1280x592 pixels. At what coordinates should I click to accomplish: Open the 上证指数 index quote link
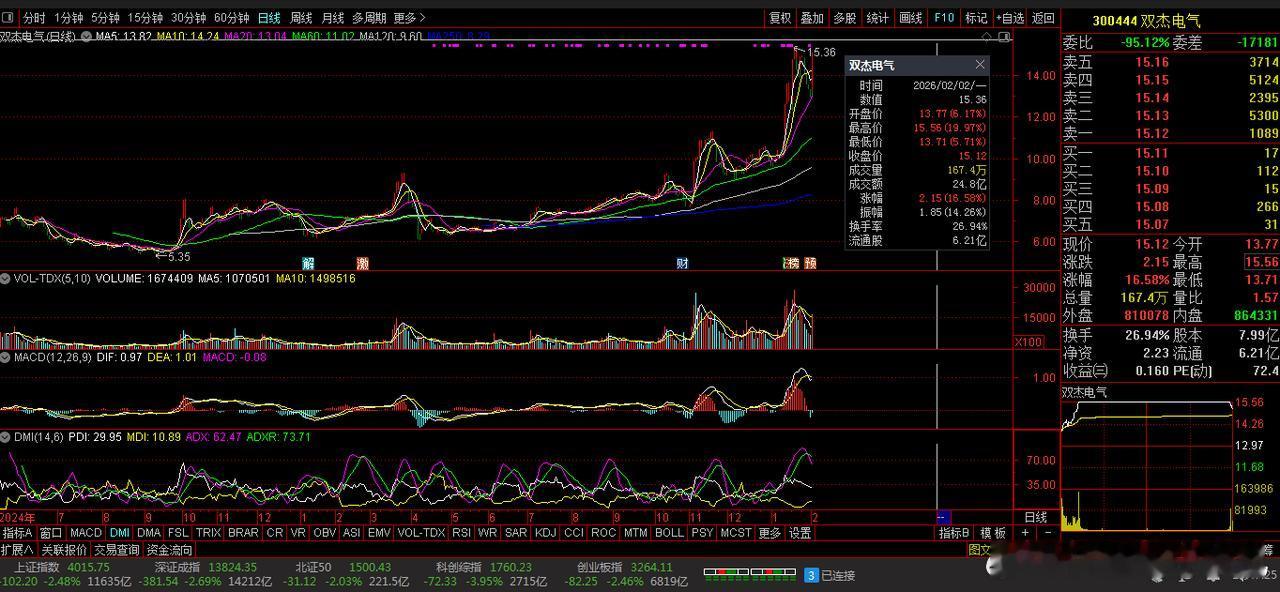pos(37,566)
